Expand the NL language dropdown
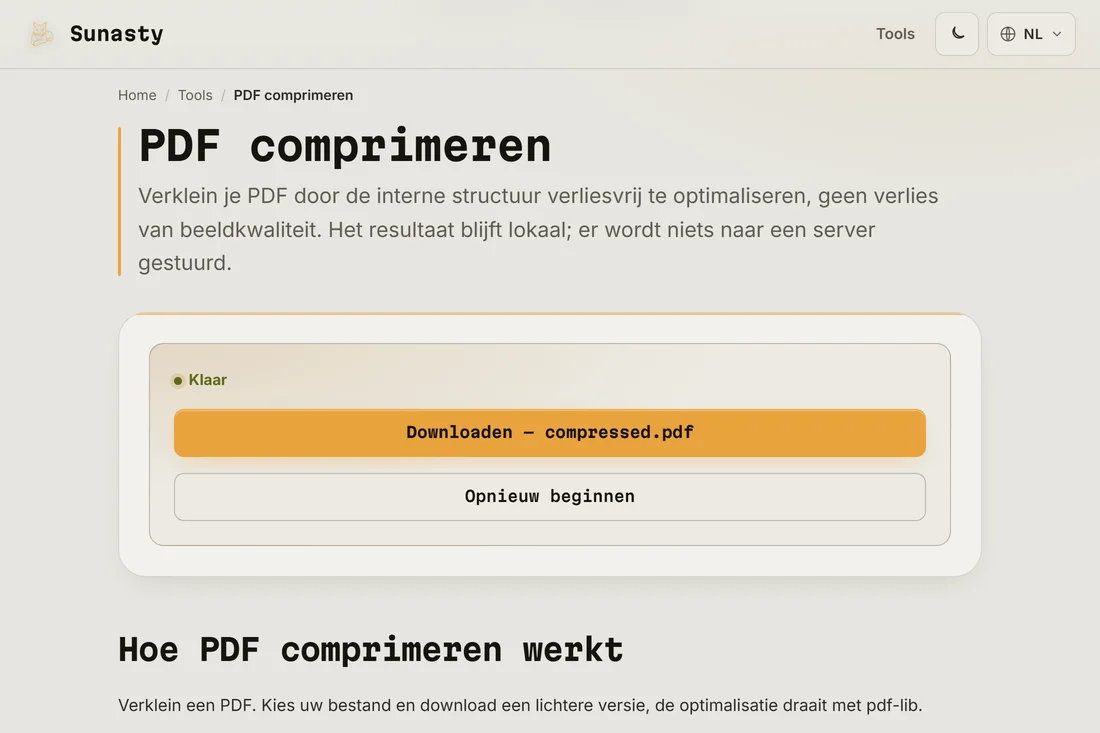 pyautogui.click(x=1031, y=34)
